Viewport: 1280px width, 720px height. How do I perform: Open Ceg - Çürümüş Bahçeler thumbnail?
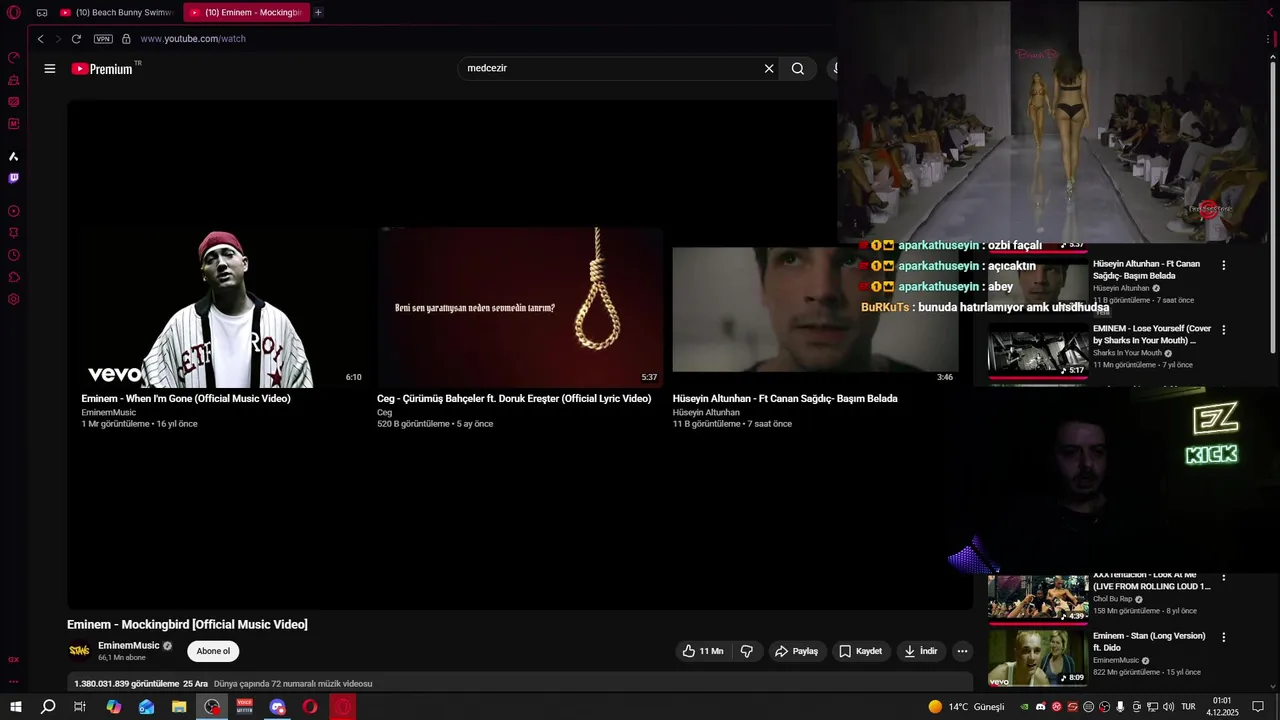pos(520,308)
